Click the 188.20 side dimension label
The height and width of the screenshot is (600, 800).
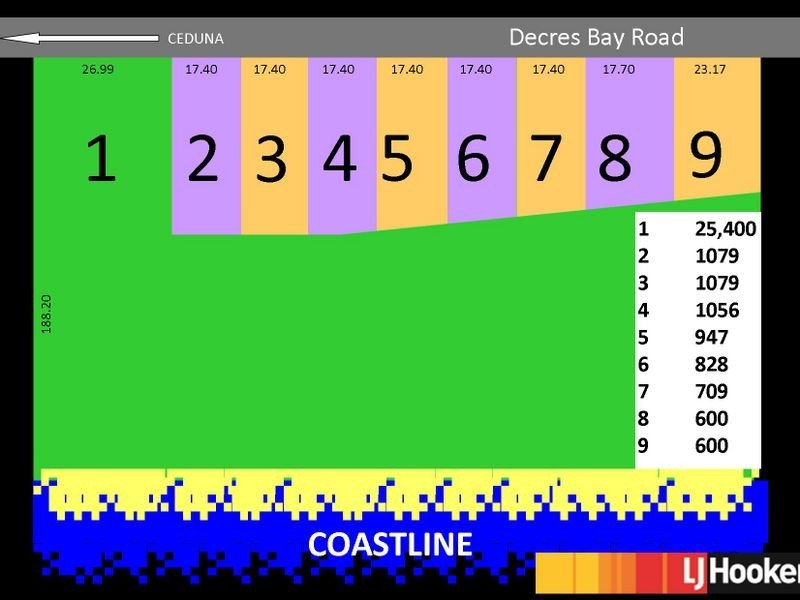(46, 314)
